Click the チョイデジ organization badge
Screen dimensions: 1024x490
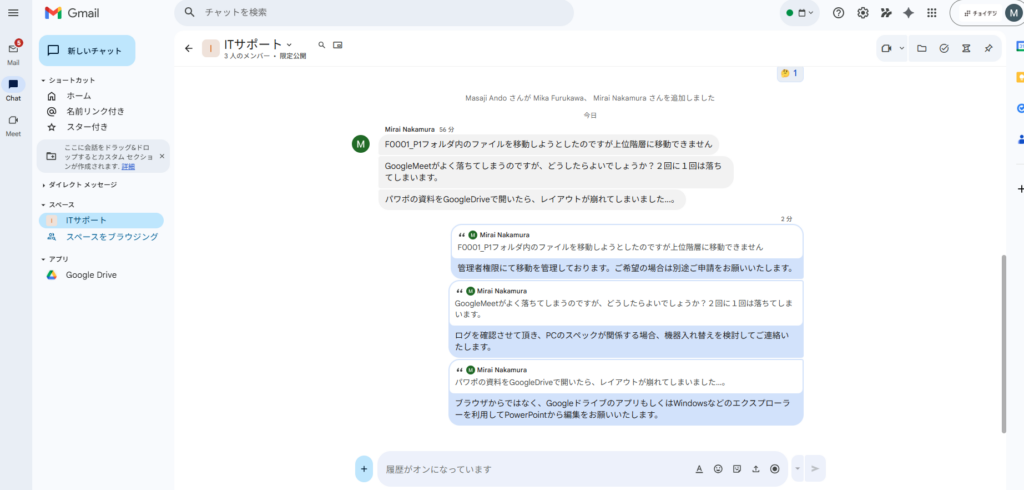pyautogui.click(x=980, y=12)
